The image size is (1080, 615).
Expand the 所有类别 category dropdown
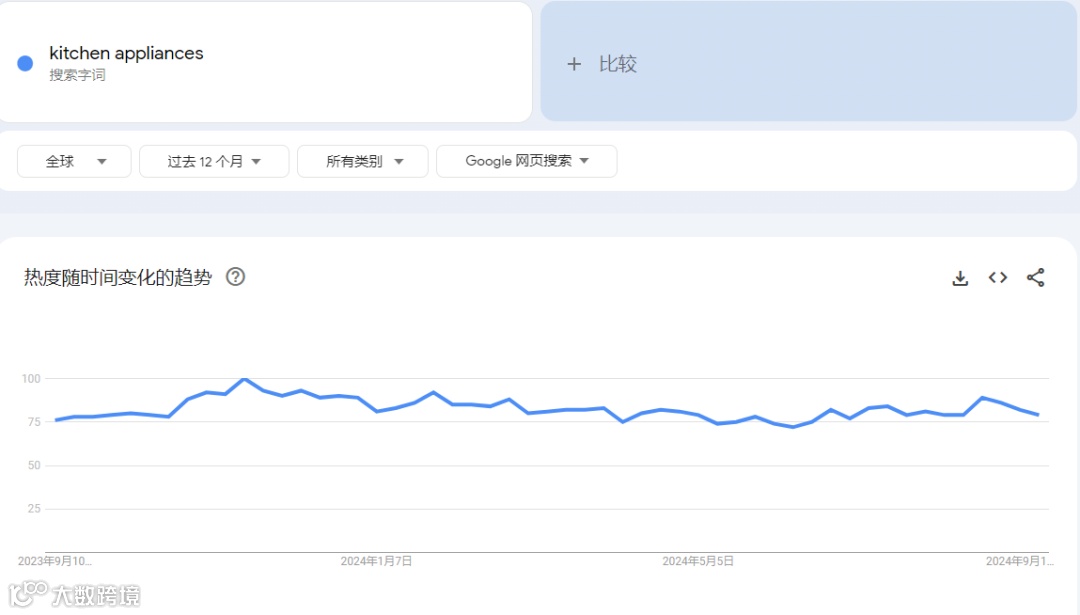pyautogui.click(x=363, y=161)
